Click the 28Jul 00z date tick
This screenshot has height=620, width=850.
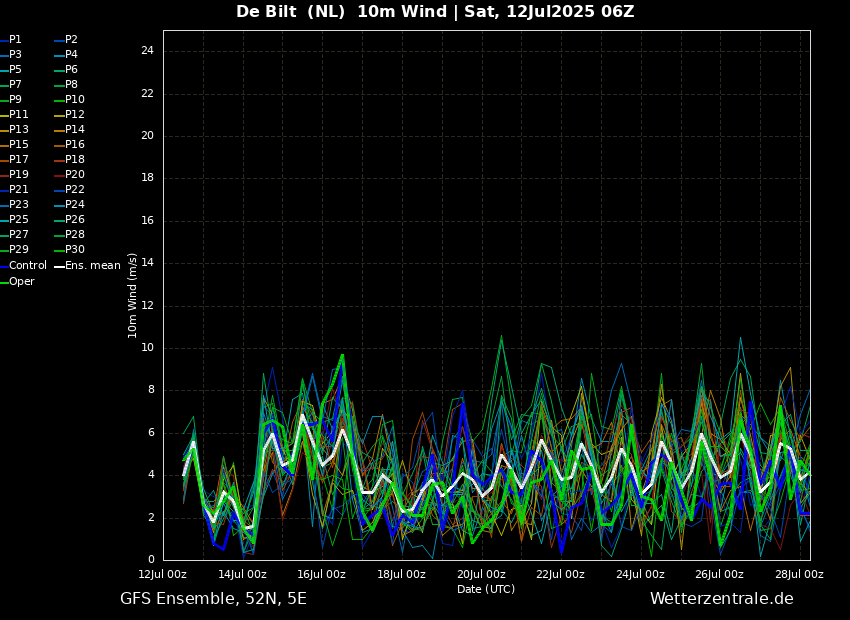(799, 574)
